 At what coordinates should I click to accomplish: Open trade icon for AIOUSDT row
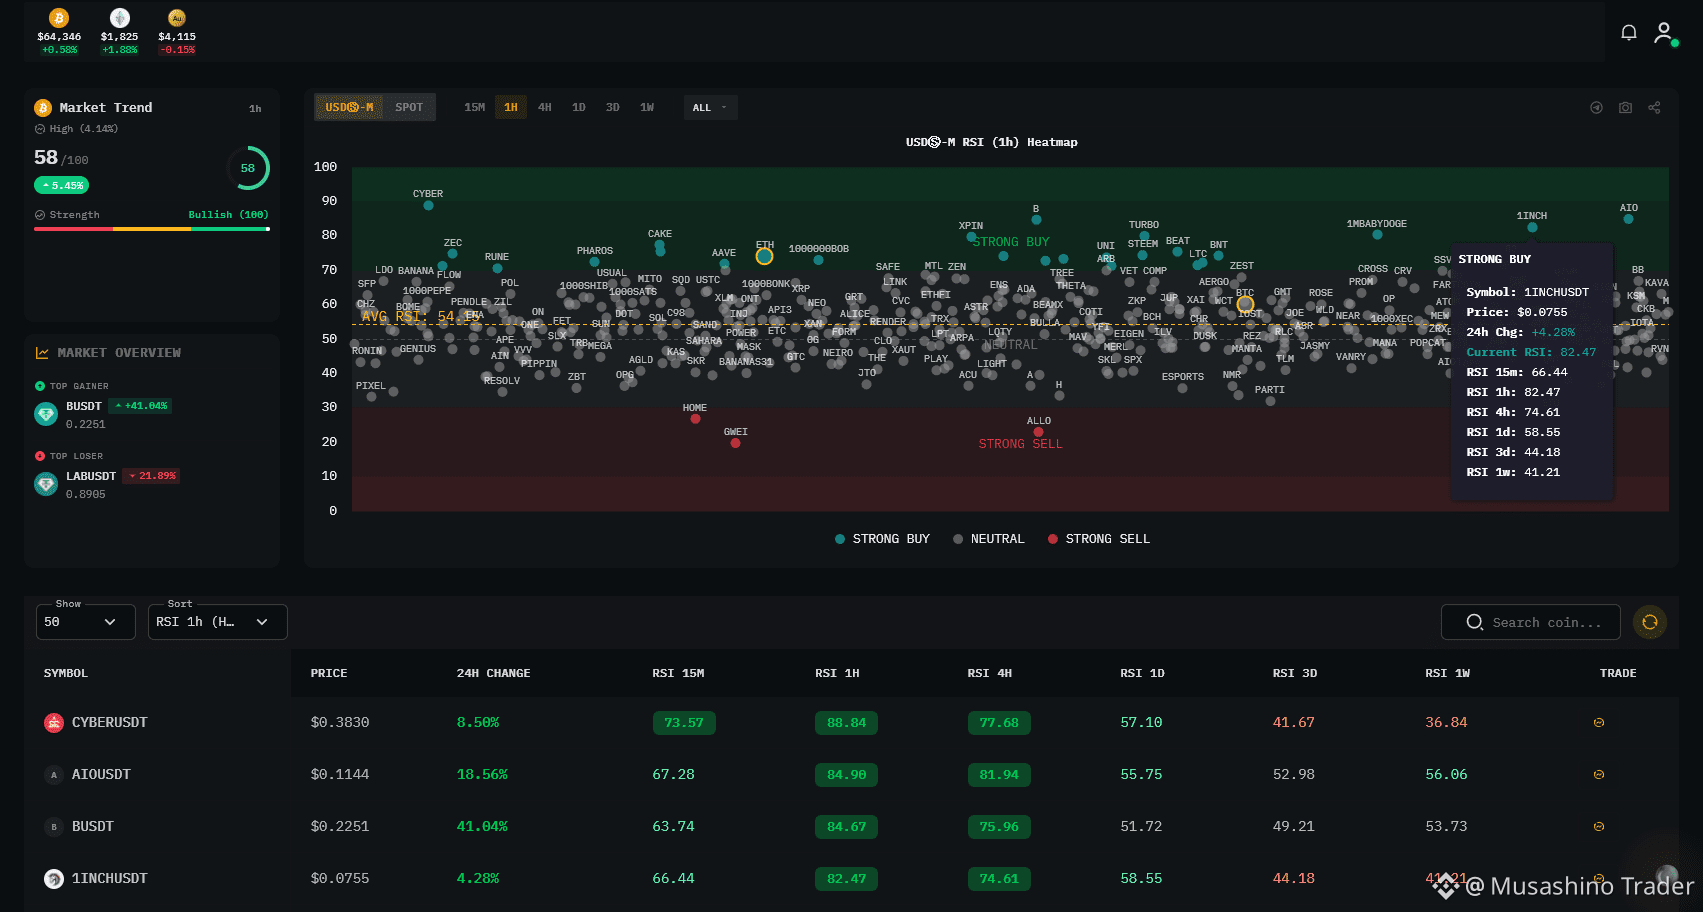click(x=1598, y=774)
